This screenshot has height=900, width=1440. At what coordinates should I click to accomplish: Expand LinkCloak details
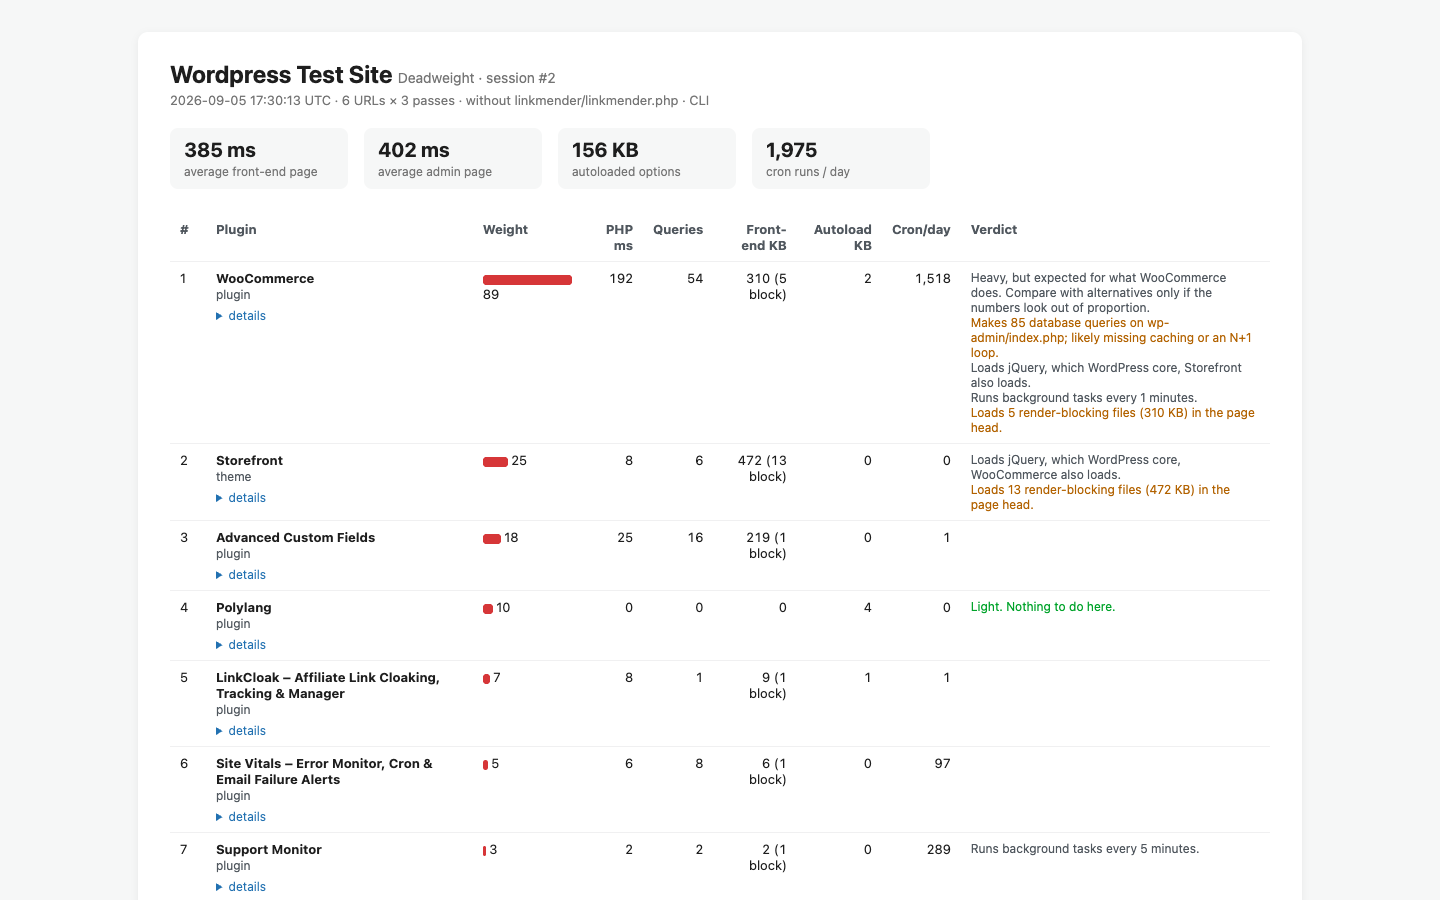(241, 731)
